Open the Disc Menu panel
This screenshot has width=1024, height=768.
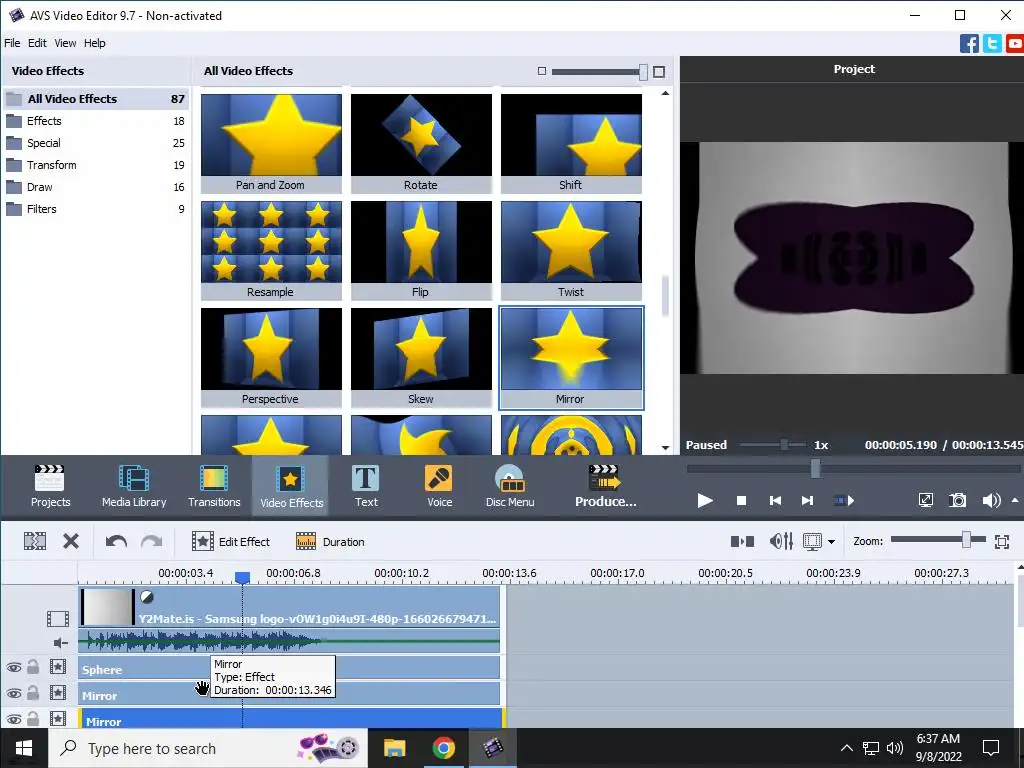(x=510, y=486)
